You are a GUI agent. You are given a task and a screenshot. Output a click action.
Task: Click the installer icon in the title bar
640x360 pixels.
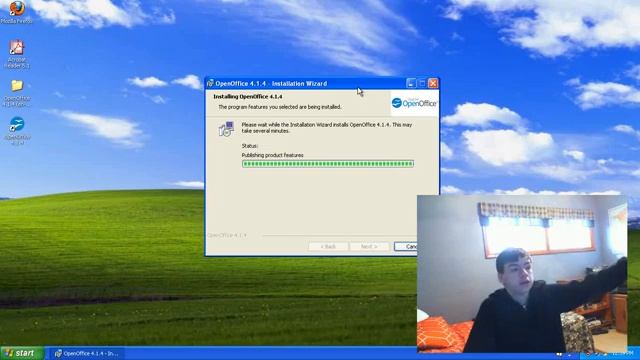tap(210, 83)
